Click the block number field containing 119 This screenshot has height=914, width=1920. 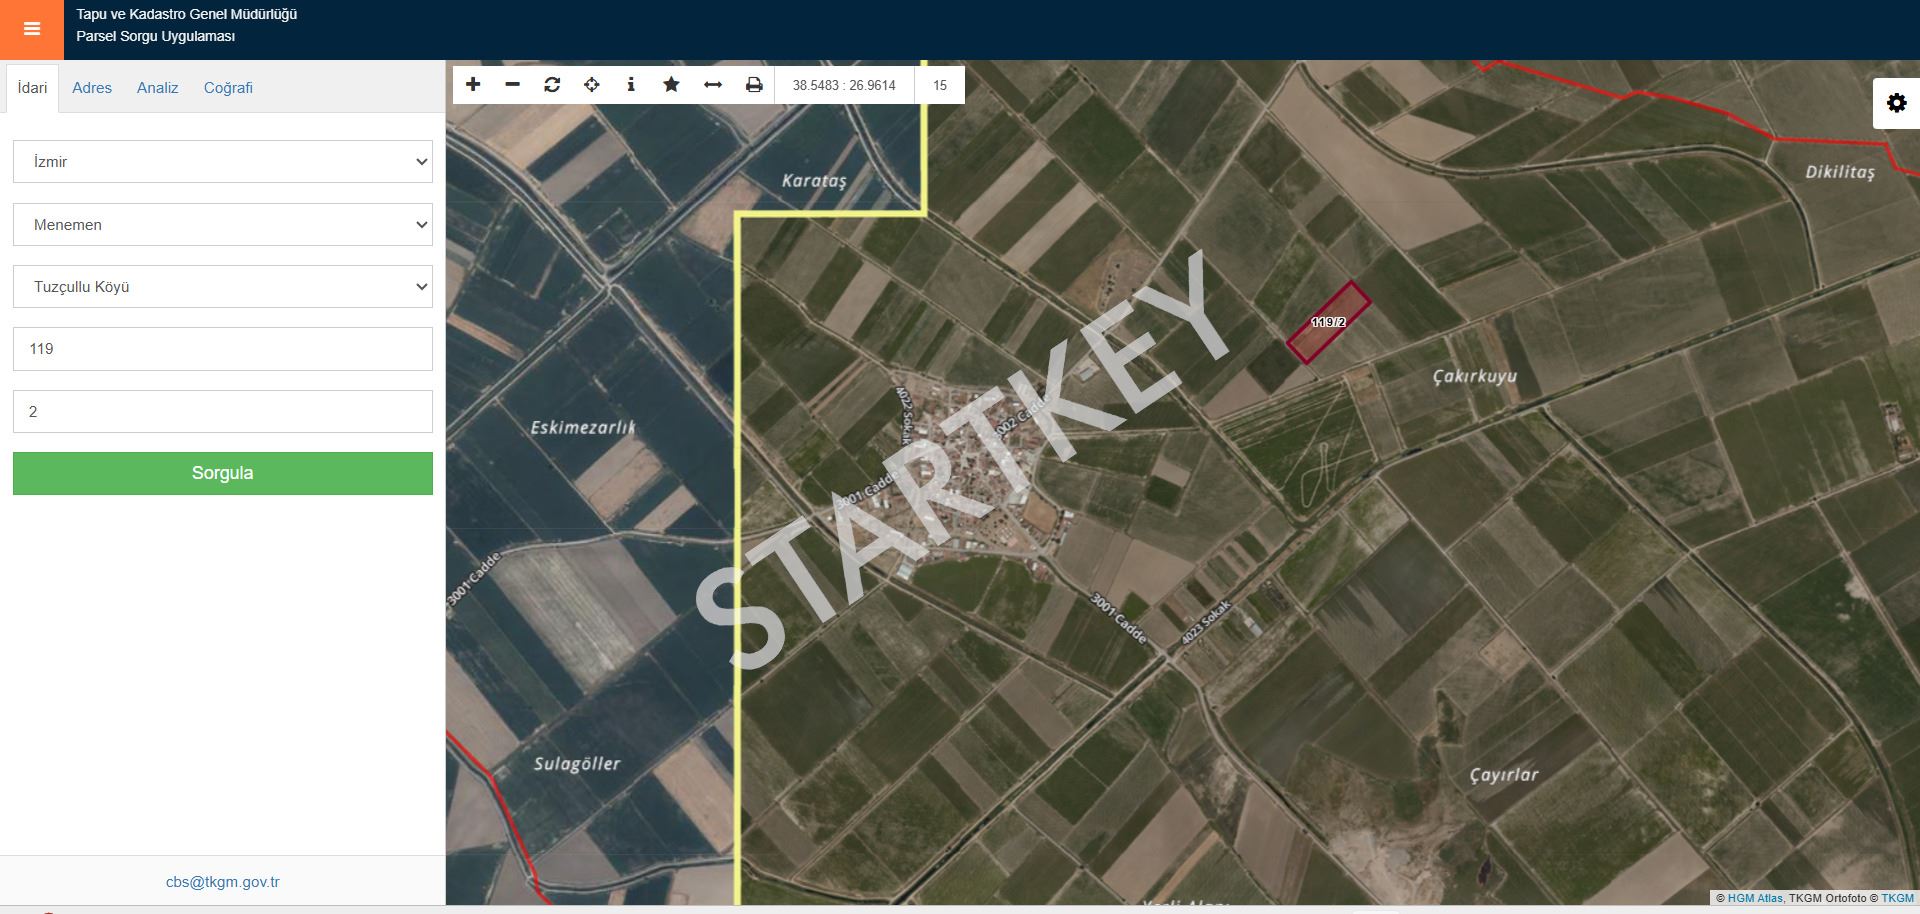point(222,349)
